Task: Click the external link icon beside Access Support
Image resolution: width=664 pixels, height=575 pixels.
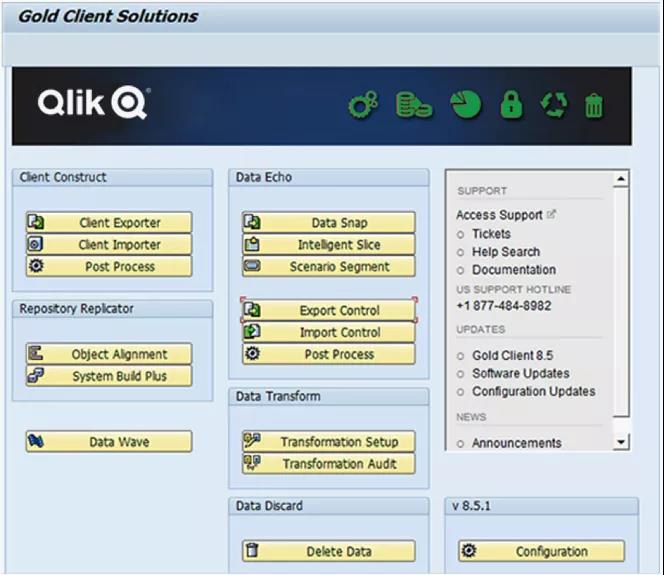Action: coord(551,214)
